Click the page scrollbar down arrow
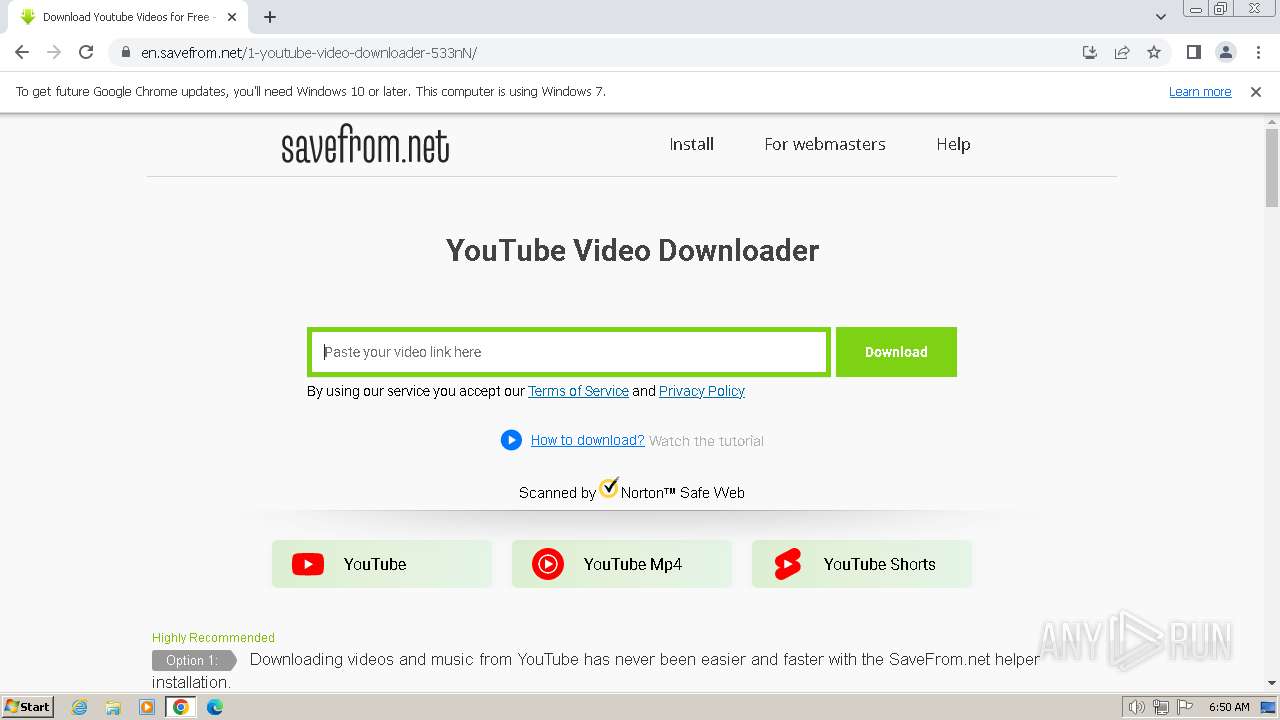This screenshot has width=1280, height=720. 1272,683
